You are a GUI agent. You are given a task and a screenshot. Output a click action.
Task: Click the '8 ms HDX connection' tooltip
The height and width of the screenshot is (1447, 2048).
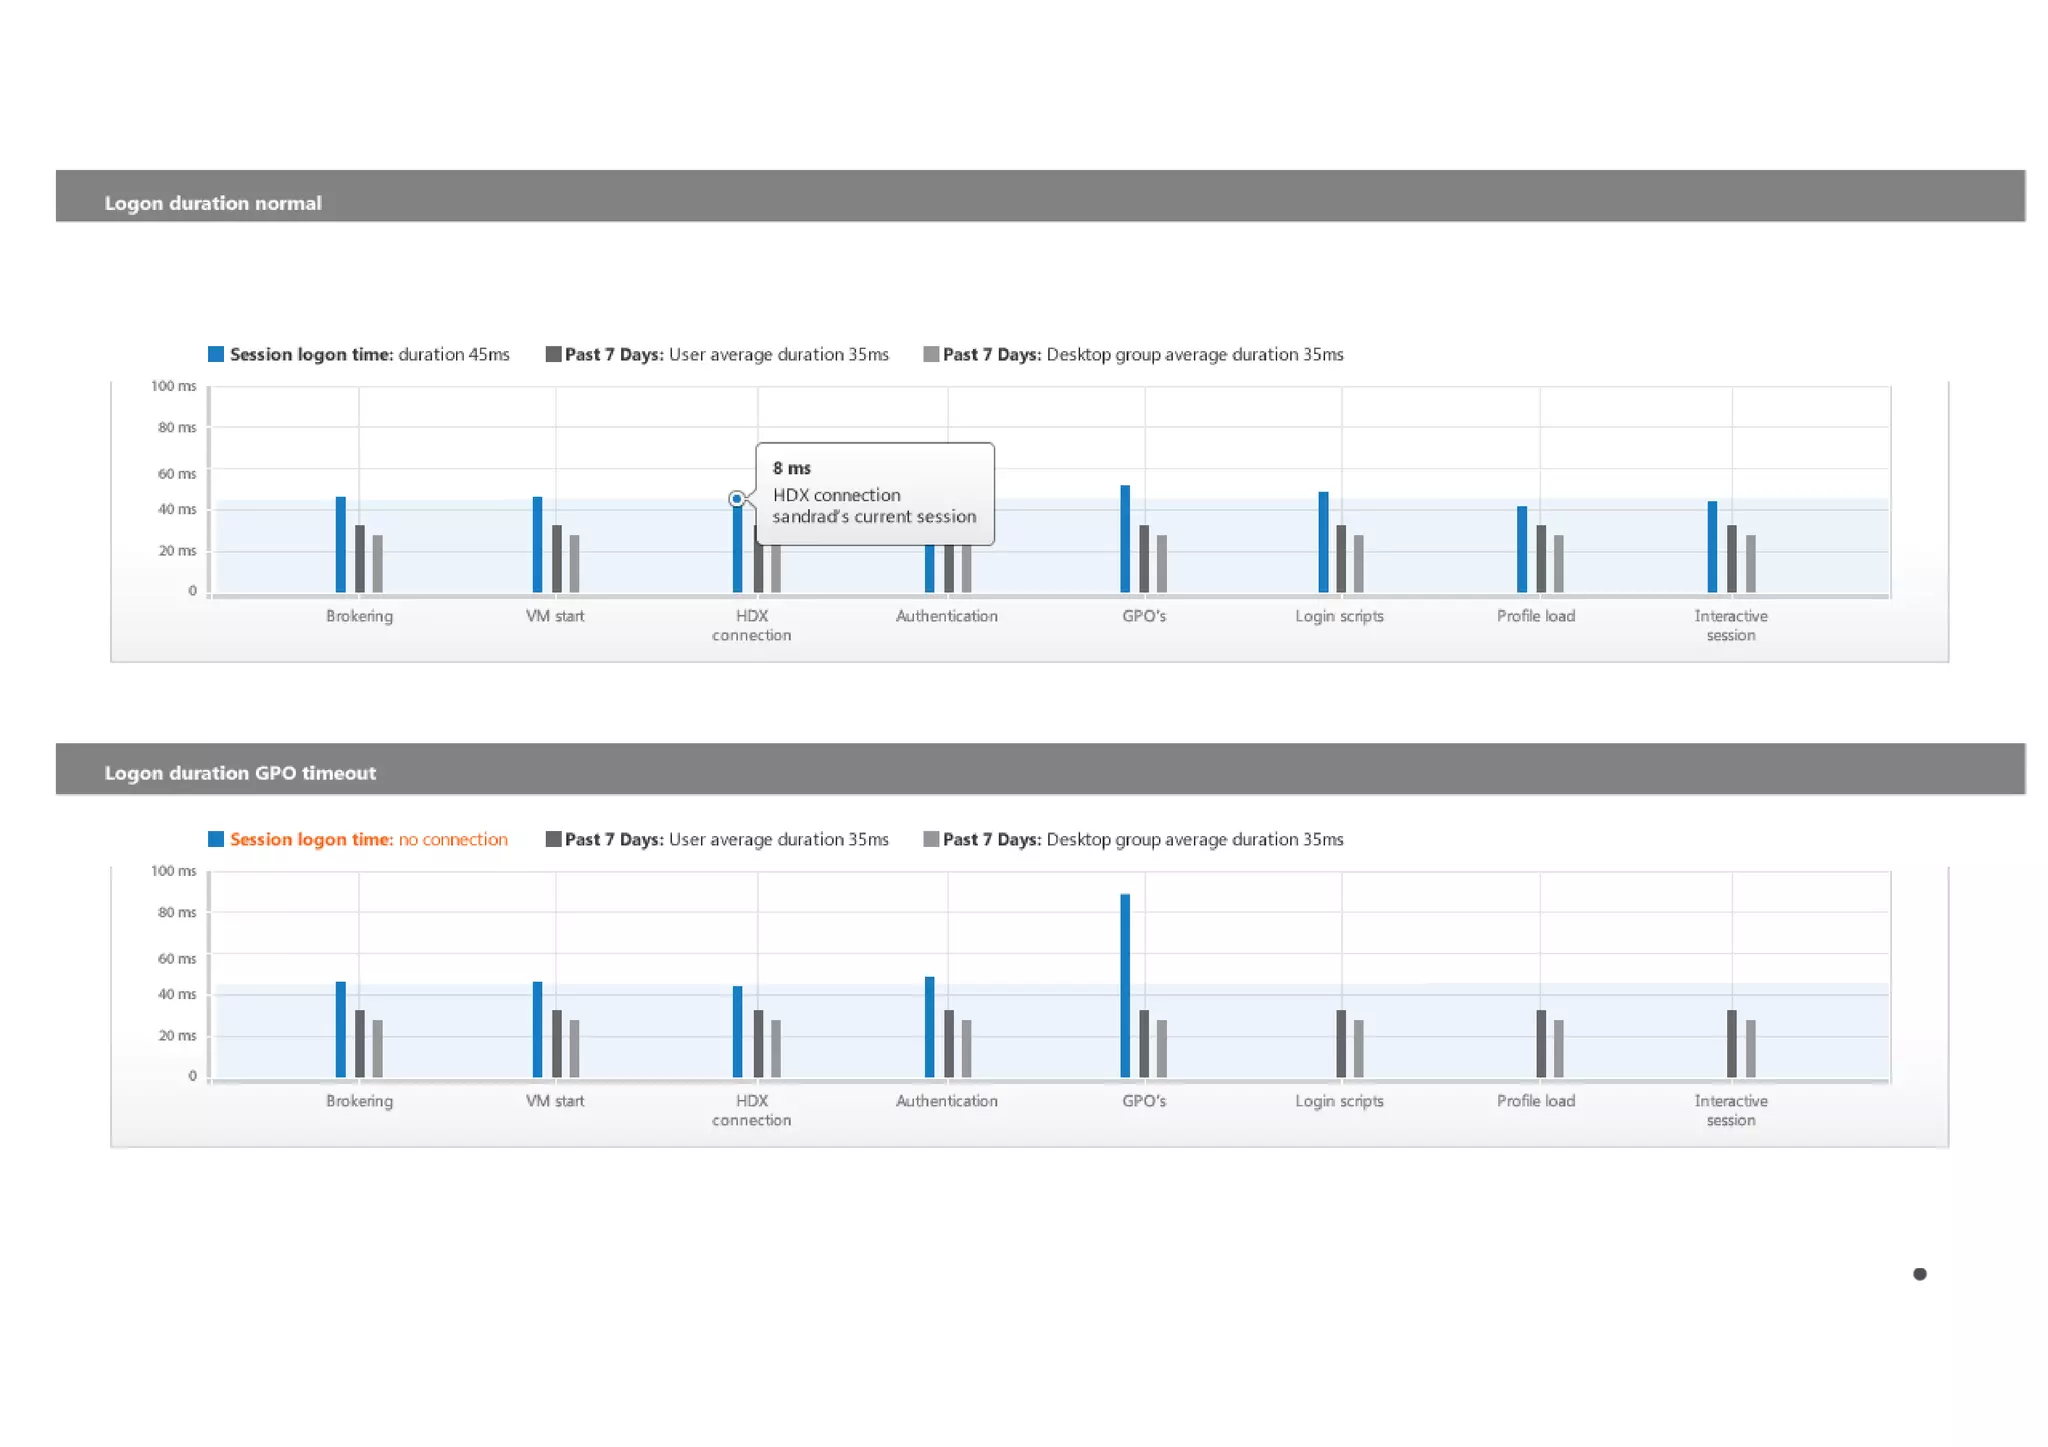point(874,494)
